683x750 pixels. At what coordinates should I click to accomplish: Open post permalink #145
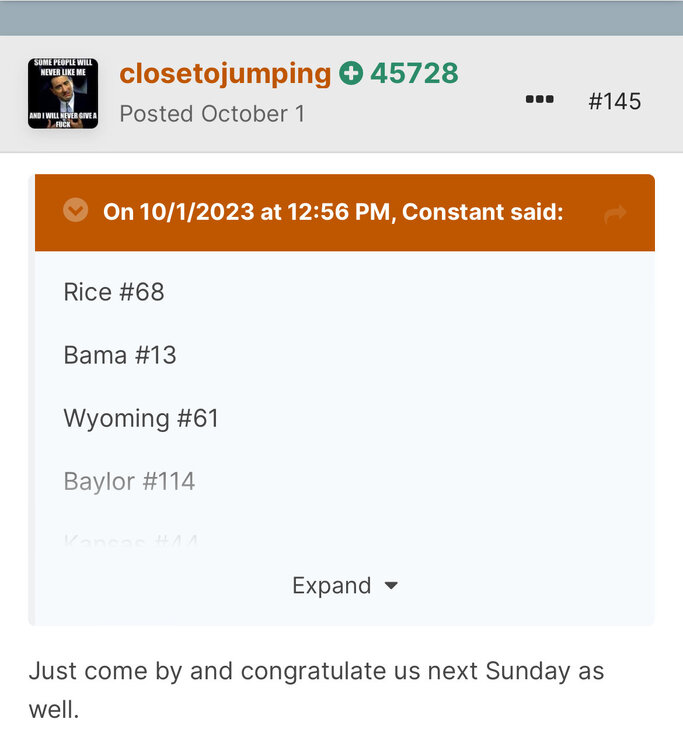click(x=614, y=101)
